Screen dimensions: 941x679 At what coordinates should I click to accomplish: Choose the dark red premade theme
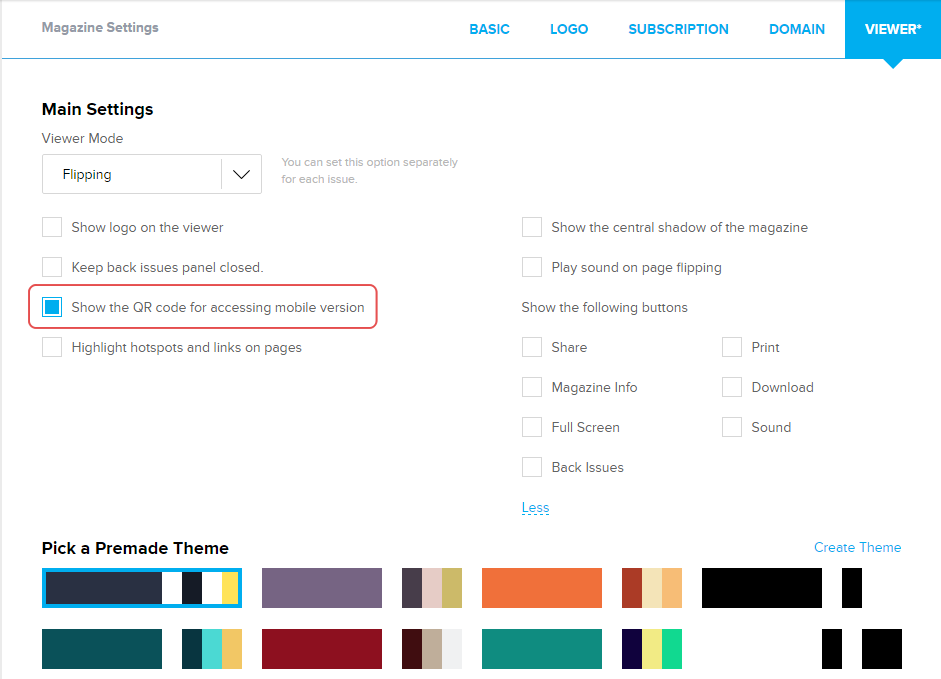[x=321, y=648]
